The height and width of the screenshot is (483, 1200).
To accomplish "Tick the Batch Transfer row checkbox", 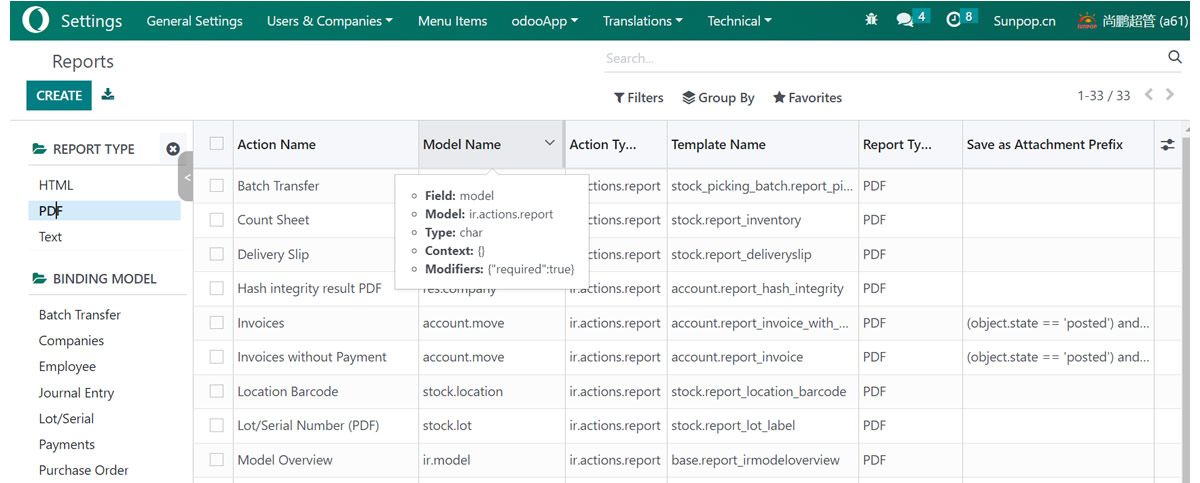I will point(216,185).
